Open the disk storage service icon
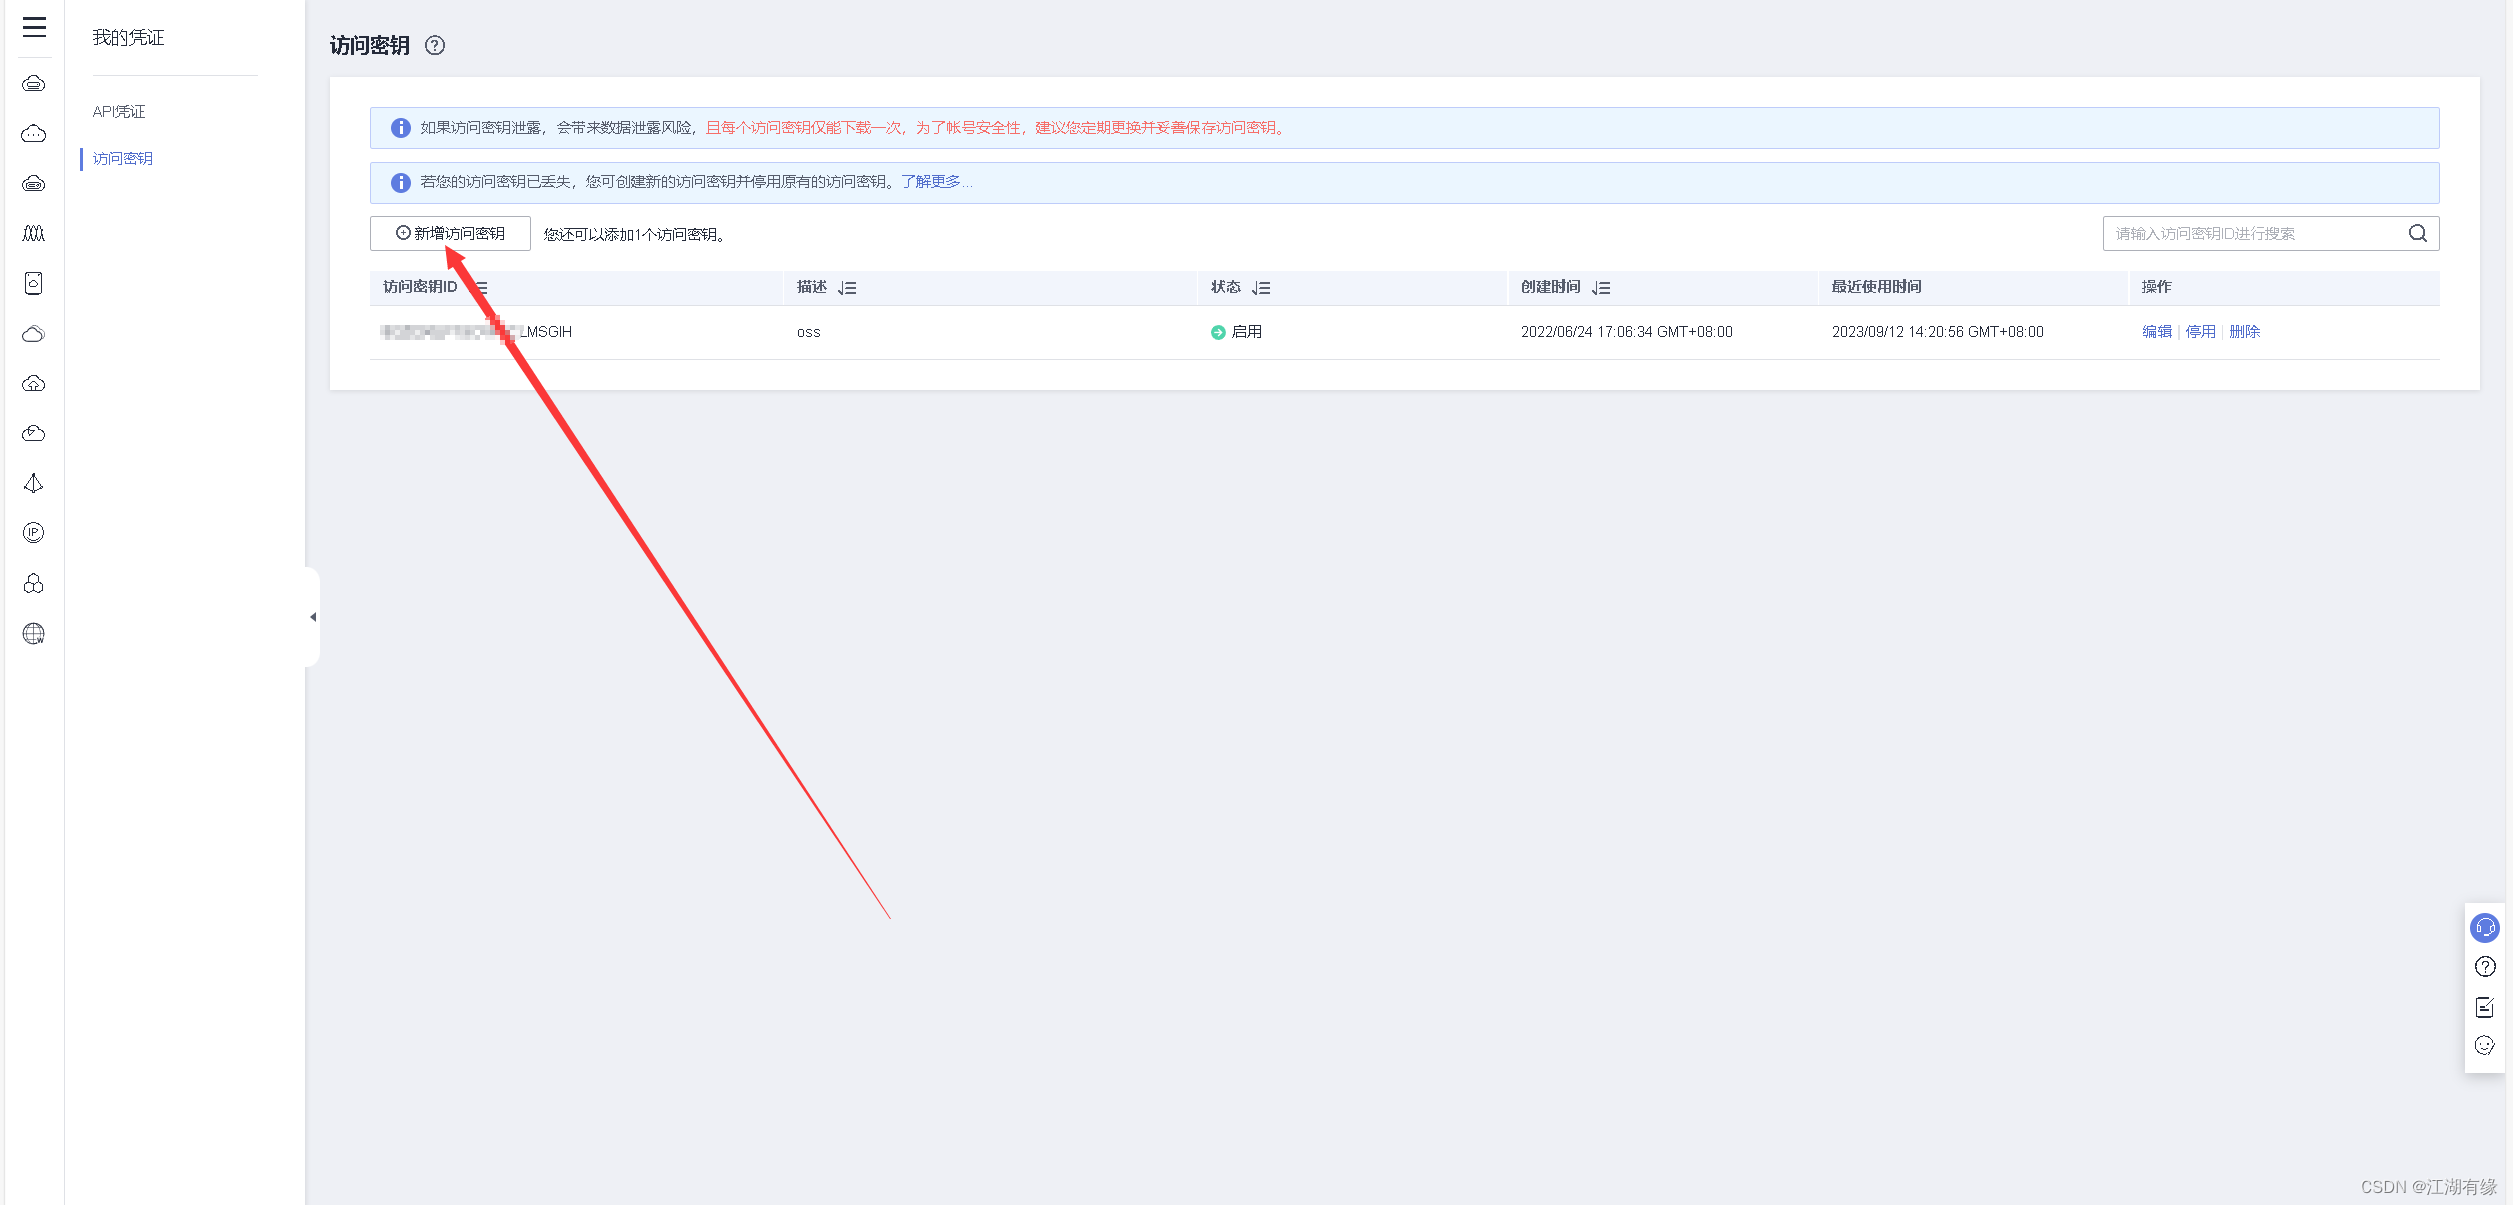 (34, 283)
